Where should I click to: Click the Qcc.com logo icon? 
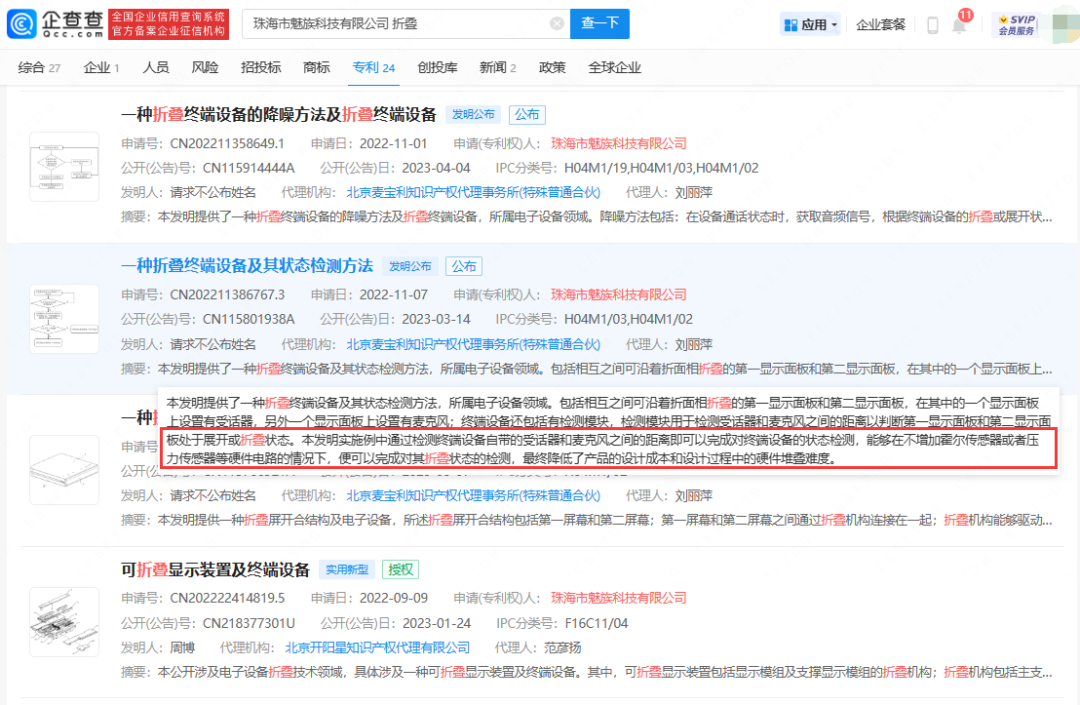point(23,24)
